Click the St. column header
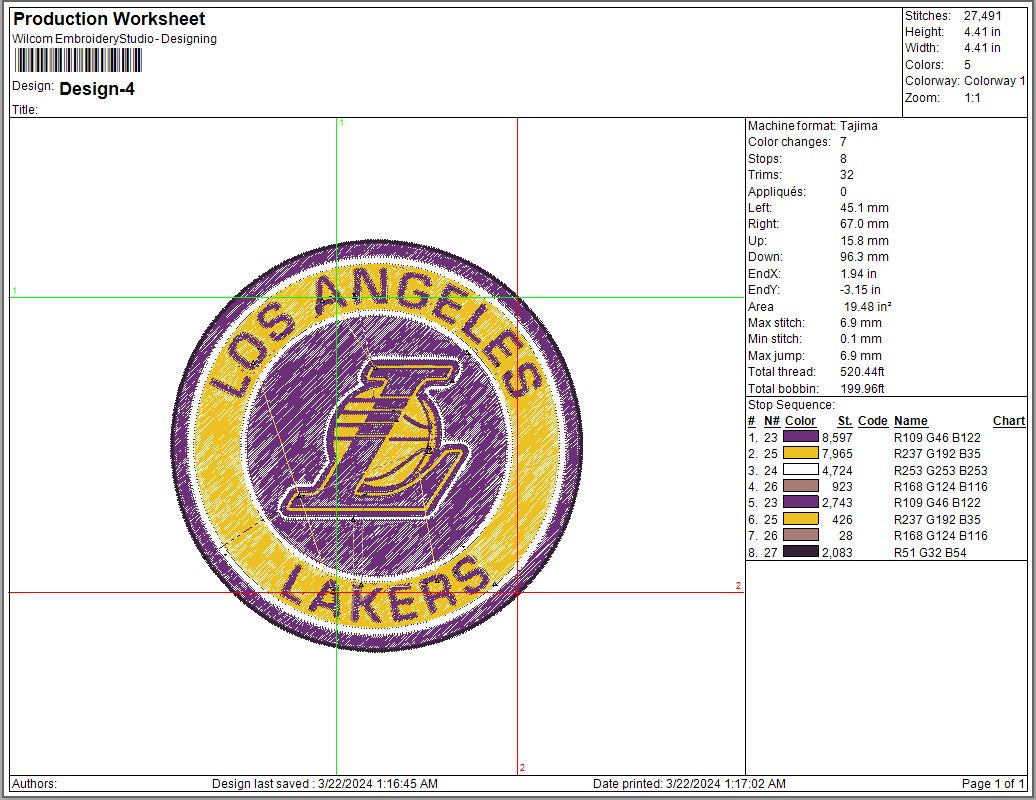This screenshot has width=1036, height=800. pyautogui.click(x=843, y=421)
